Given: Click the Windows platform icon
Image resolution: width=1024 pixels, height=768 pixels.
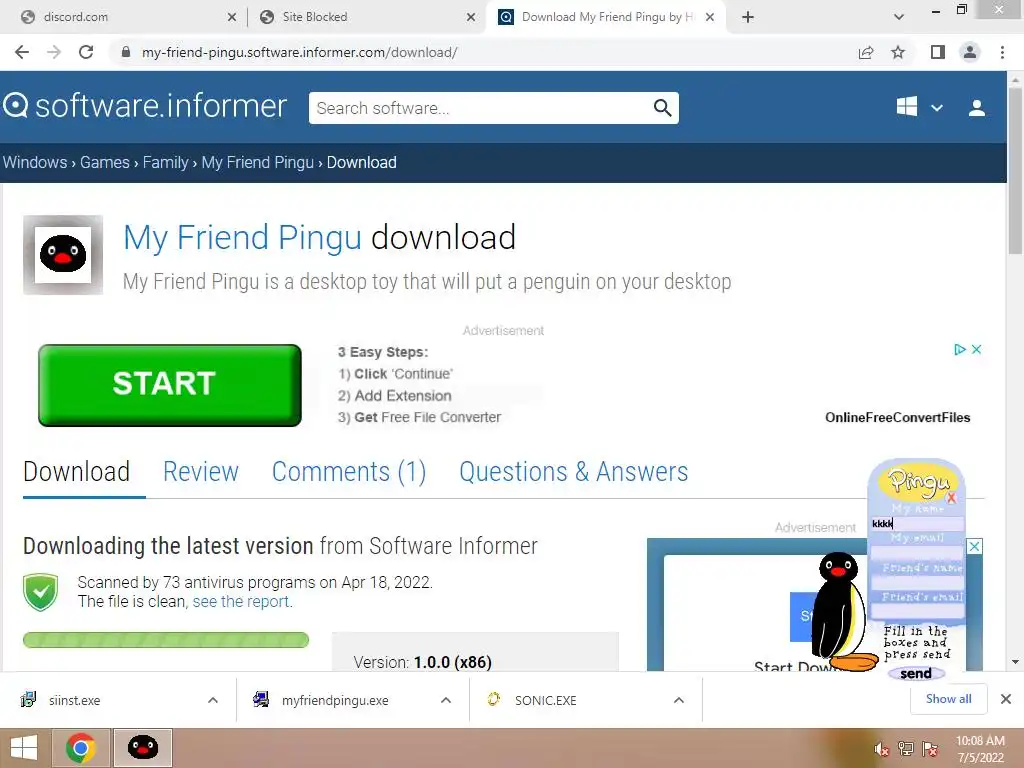Looking at the screenshot, I should [x=906, y=106].
